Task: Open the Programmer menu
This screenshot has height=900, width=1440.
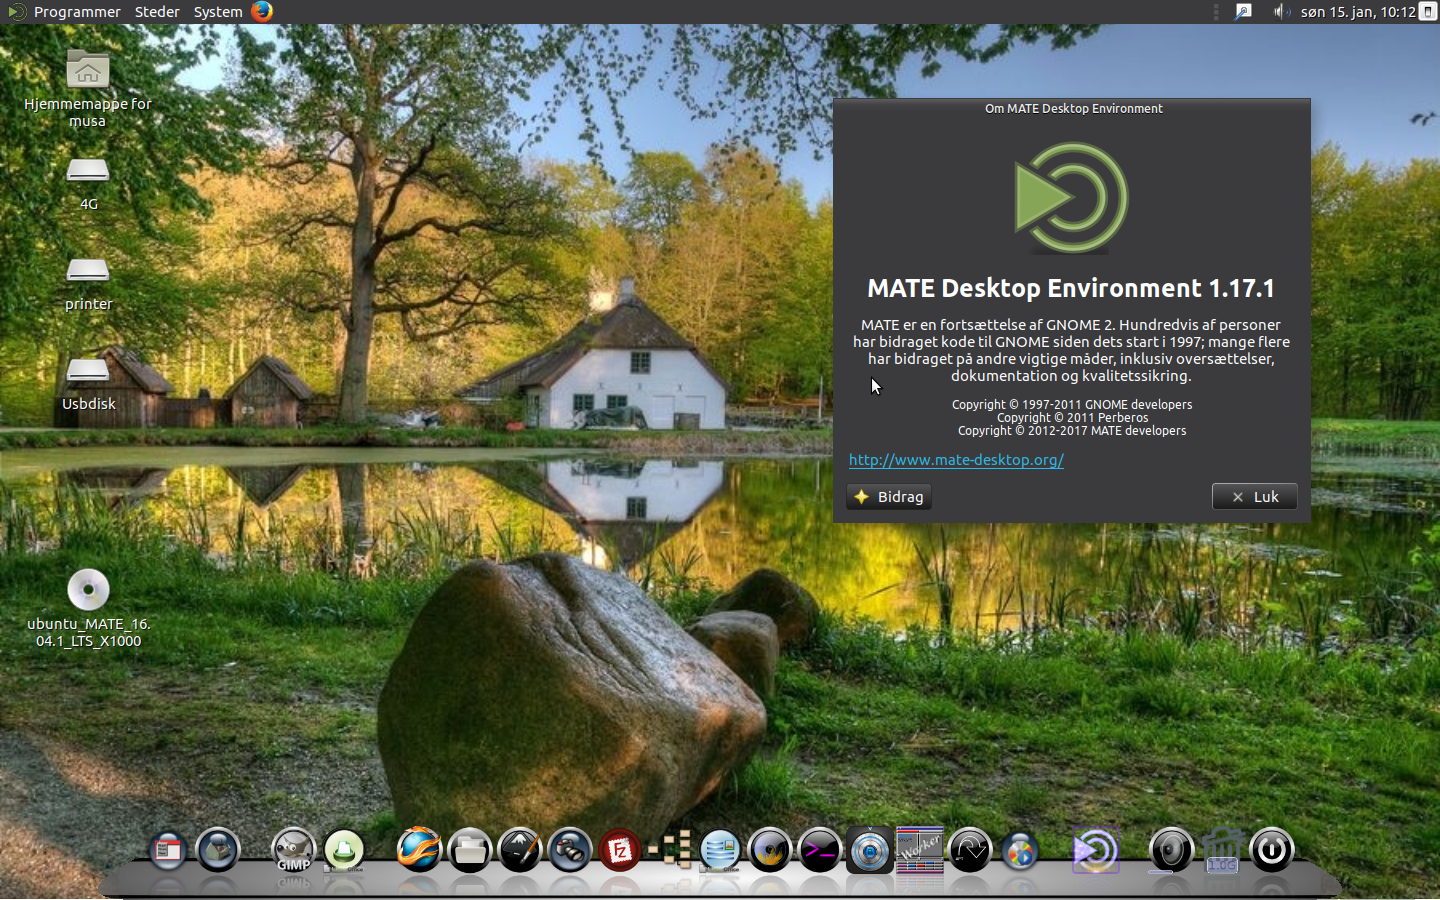Action: click(x=76, y=12)
